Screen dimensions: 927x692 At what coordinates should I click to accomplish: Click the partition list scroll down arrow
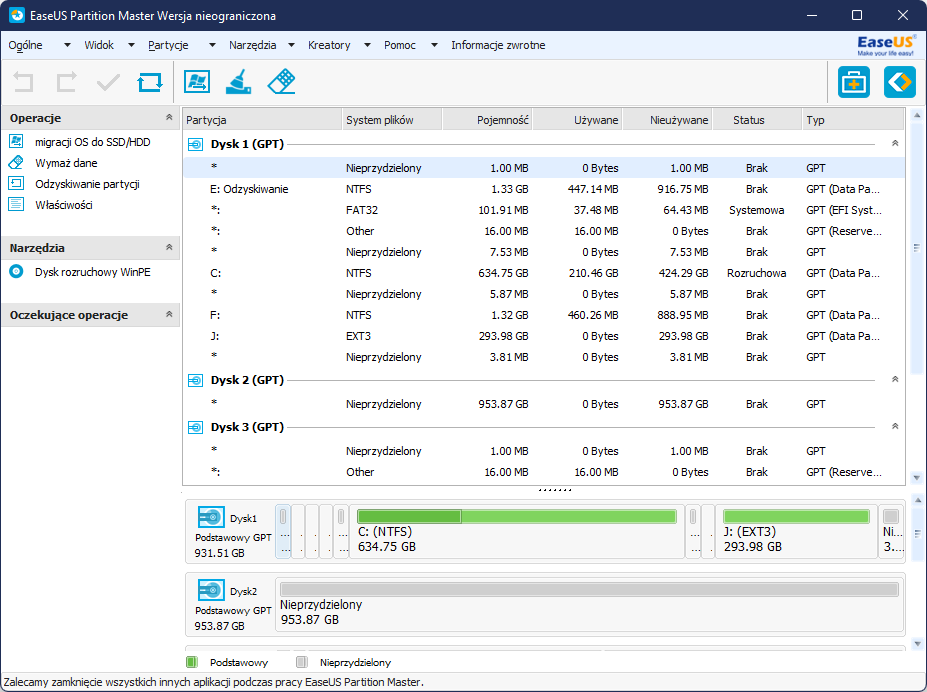coord(916,477)
